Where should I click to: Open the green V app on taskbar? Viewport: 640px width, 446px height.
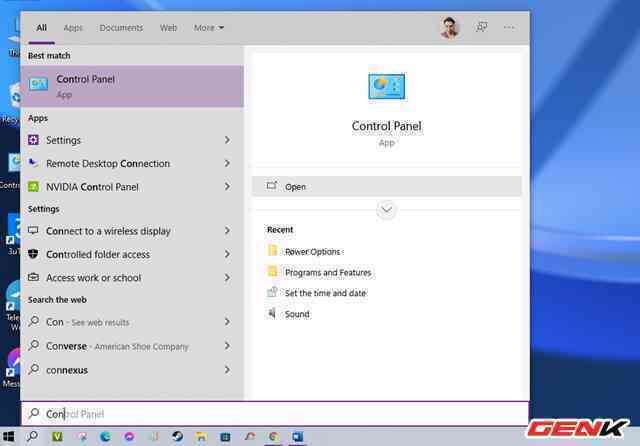pyautogui.click(x=57, y=437)
